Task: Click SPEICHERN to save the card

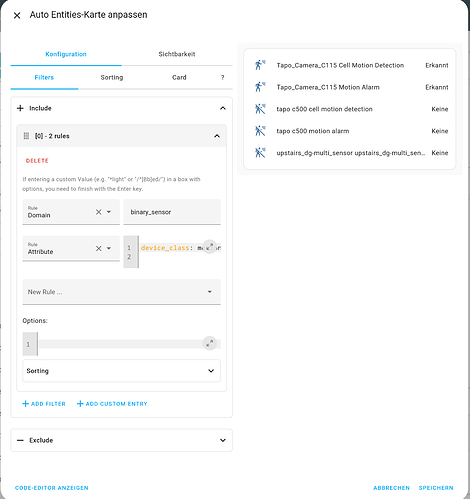Action: coord(436,488)
